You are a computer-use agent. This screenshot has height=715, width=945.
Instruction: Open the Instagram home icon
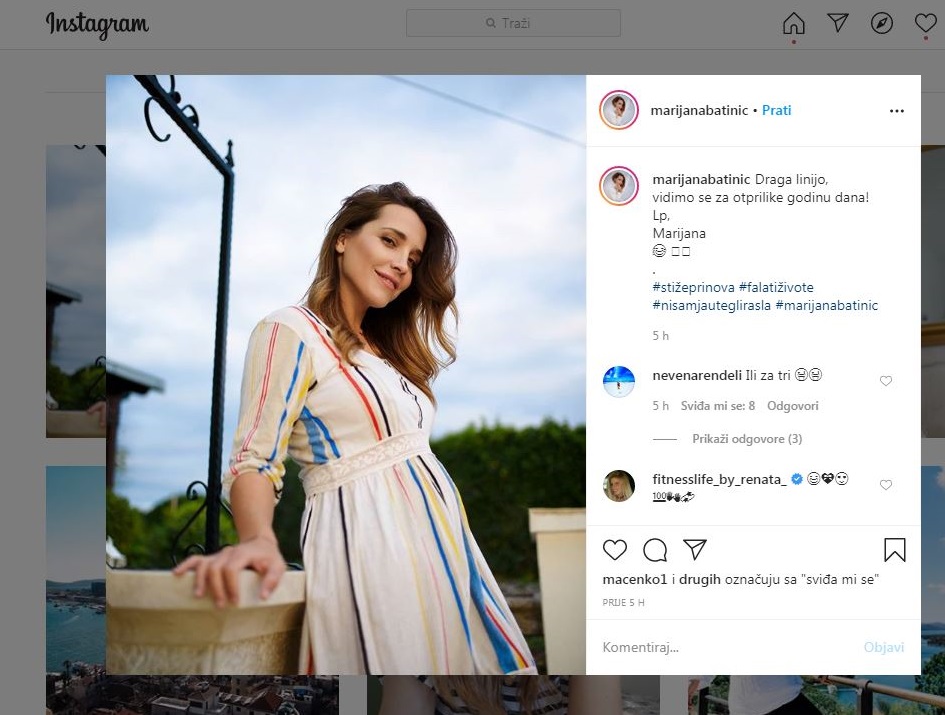[793, 24]
